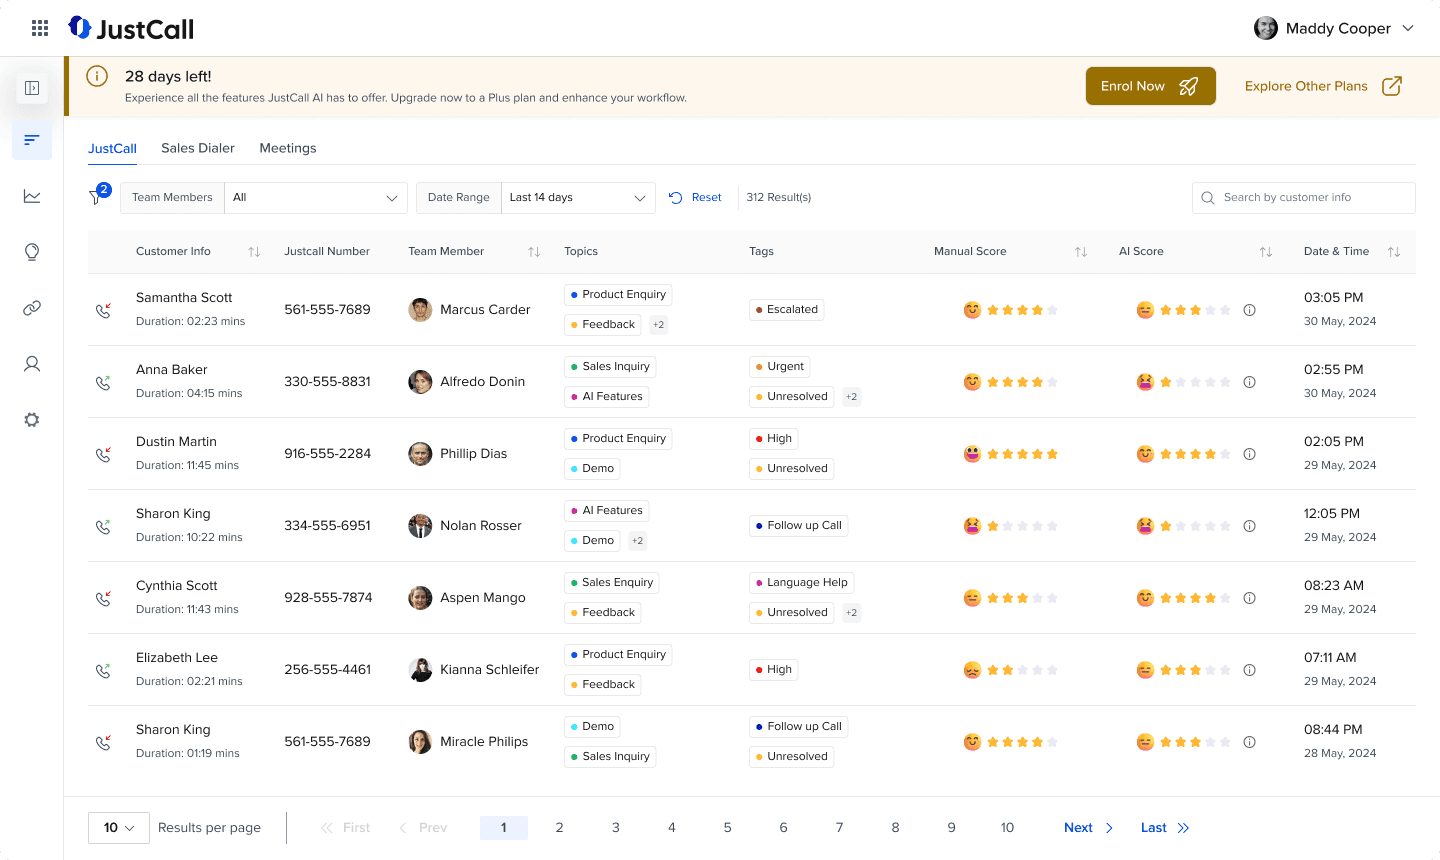Click team member Kianna Schleifer
Image resolution: width=1440 pixels, height=860 pixels.
click(489, 670)
